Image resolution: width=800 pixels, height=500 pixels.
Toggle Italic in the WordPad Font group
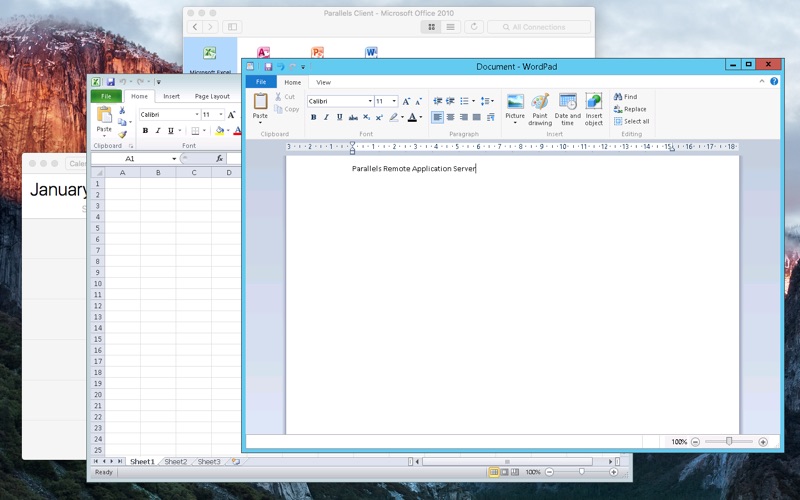pyautogui.click(x=326, y=117)
